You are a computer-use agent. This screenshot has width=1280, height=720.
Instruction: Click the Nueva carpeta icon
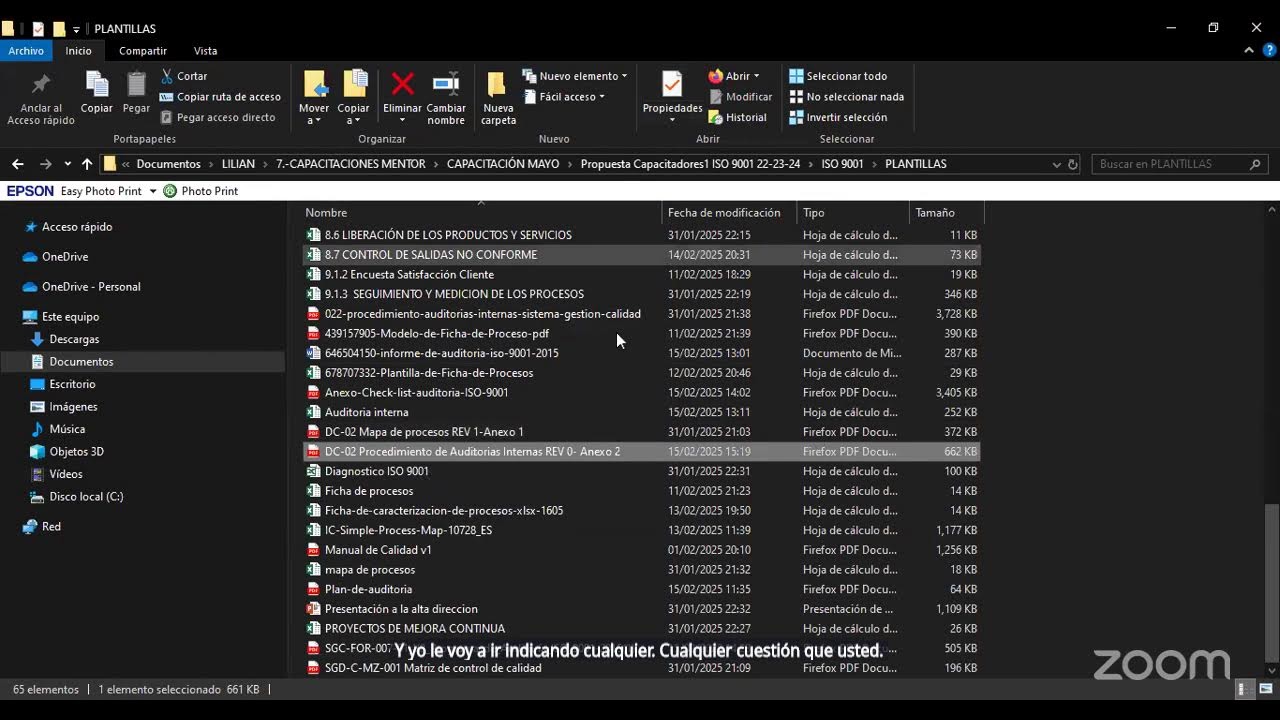[x=498, y=84]
